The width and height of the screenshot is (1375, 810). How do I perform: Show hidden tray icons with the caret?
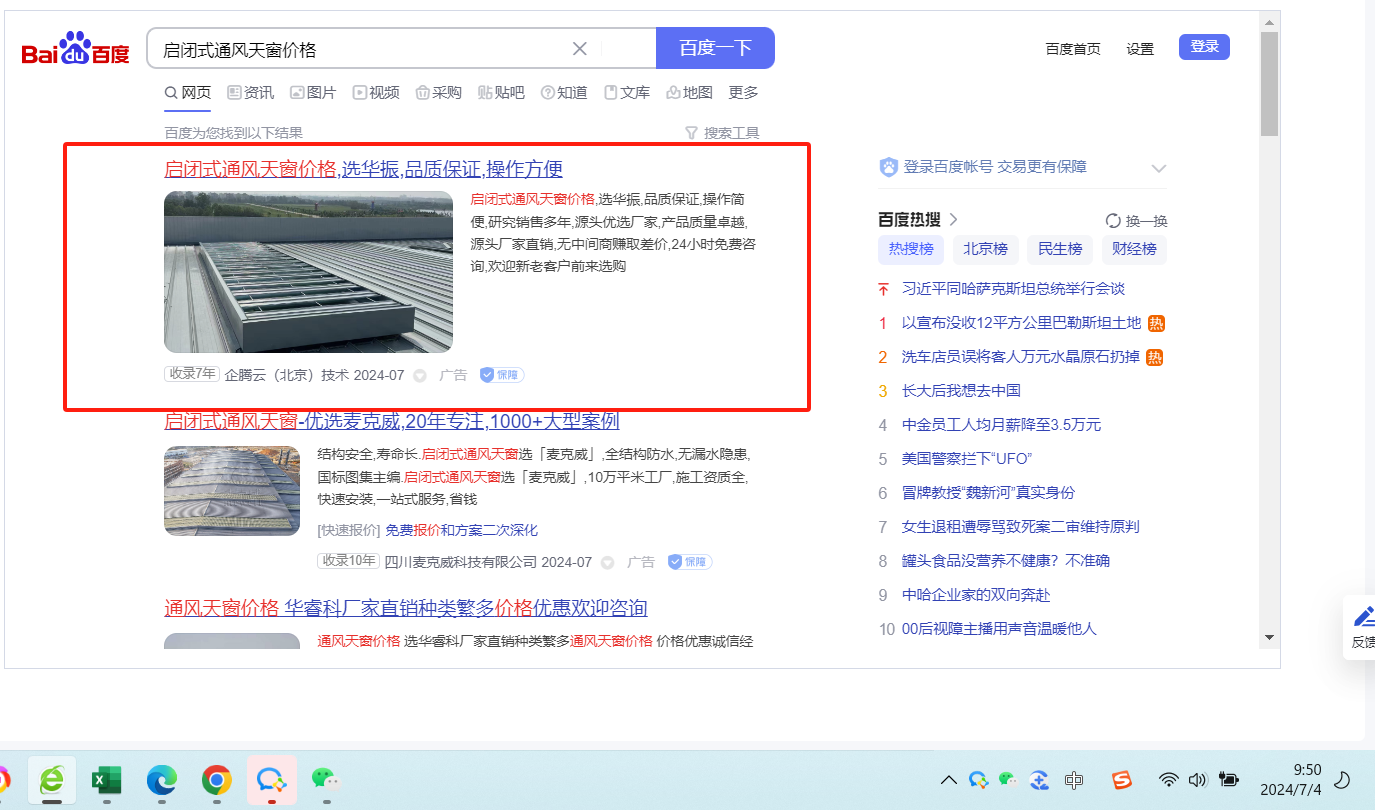click(949, 780)
